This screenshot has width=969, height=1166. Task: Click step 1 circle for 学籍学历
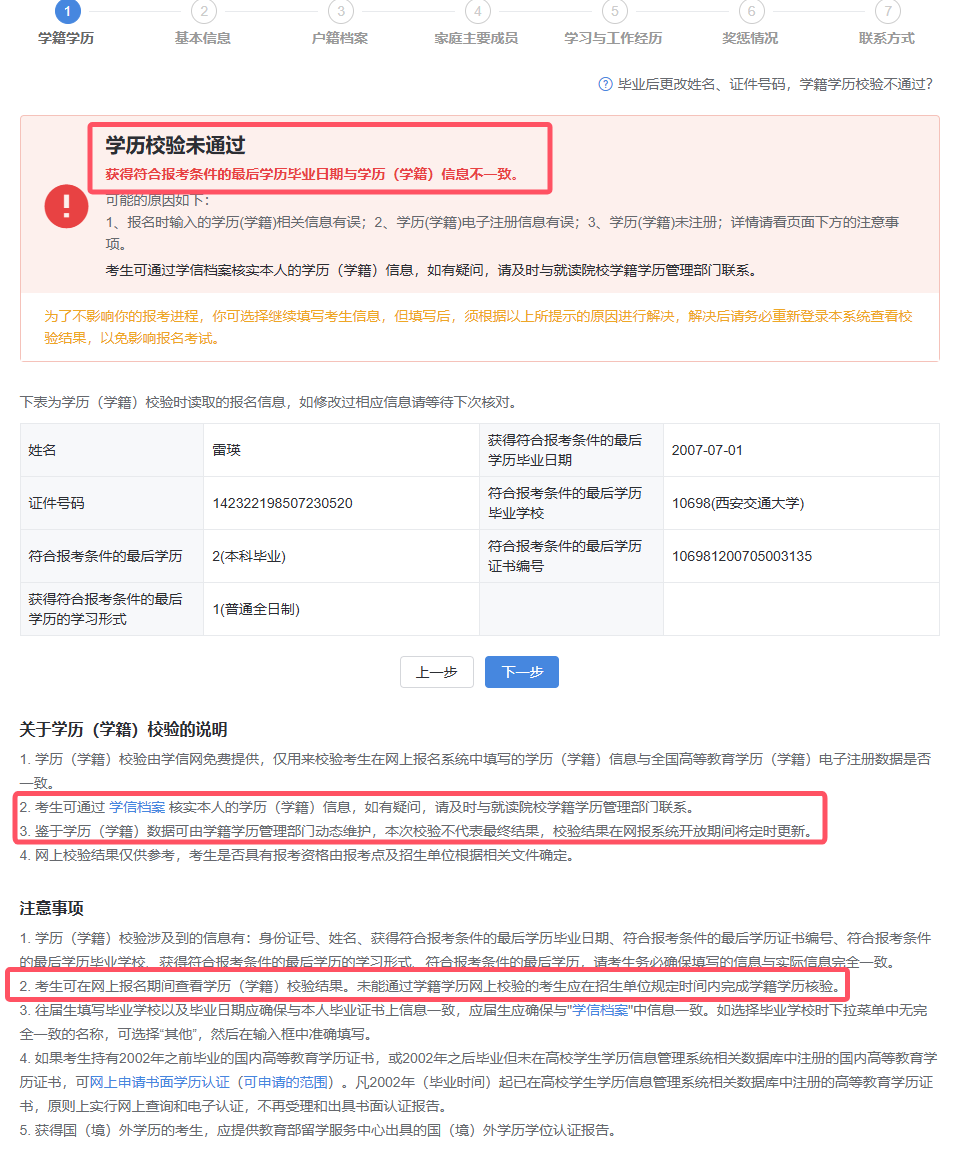pyautogui.click(x=68, y=10)
